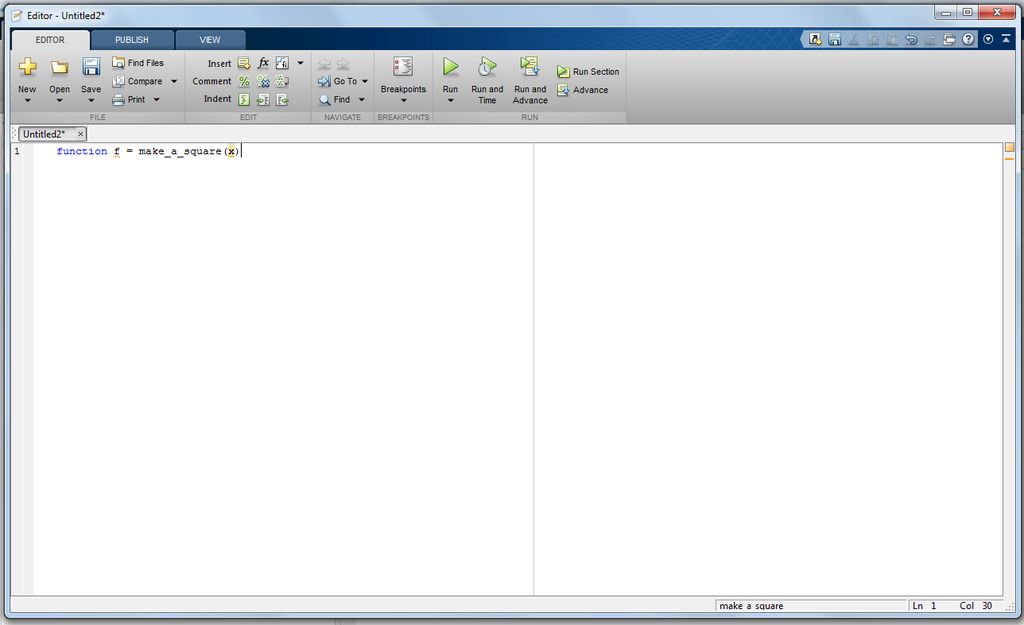
Task: Click the 'Ln 1' status indicator
Action: pos(924,605)
